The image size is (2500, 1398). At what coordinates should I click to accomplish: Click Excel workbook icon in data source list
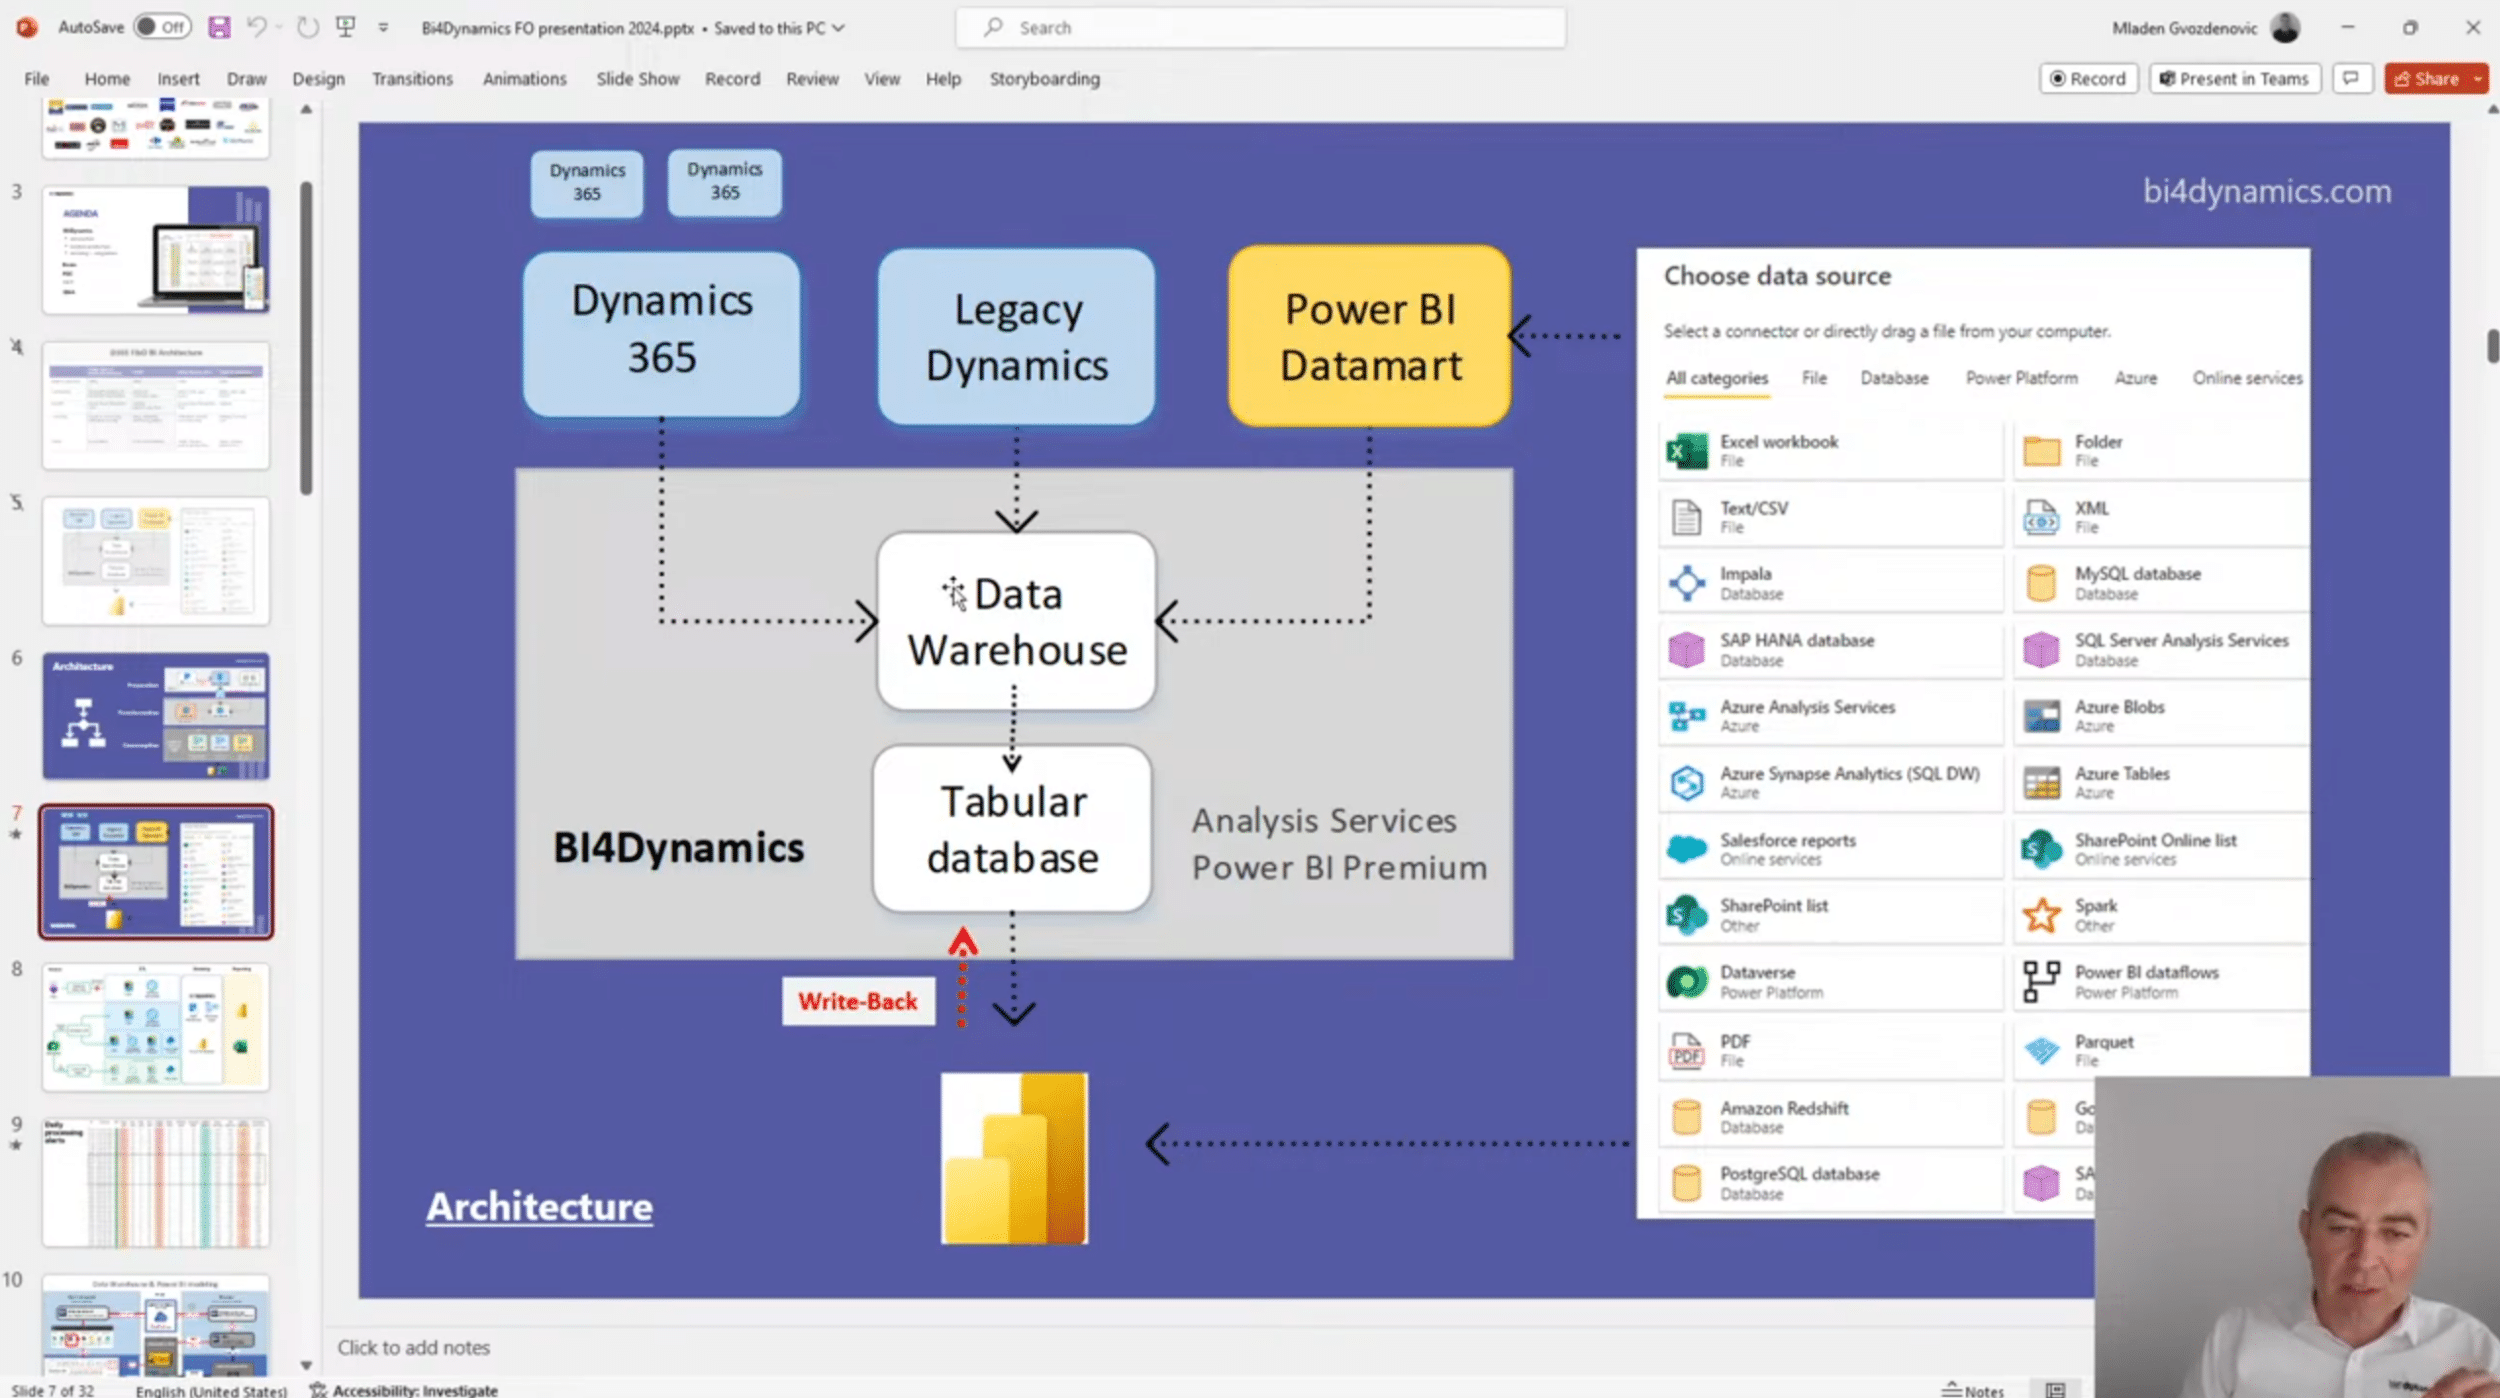[x=1687, y=451]
